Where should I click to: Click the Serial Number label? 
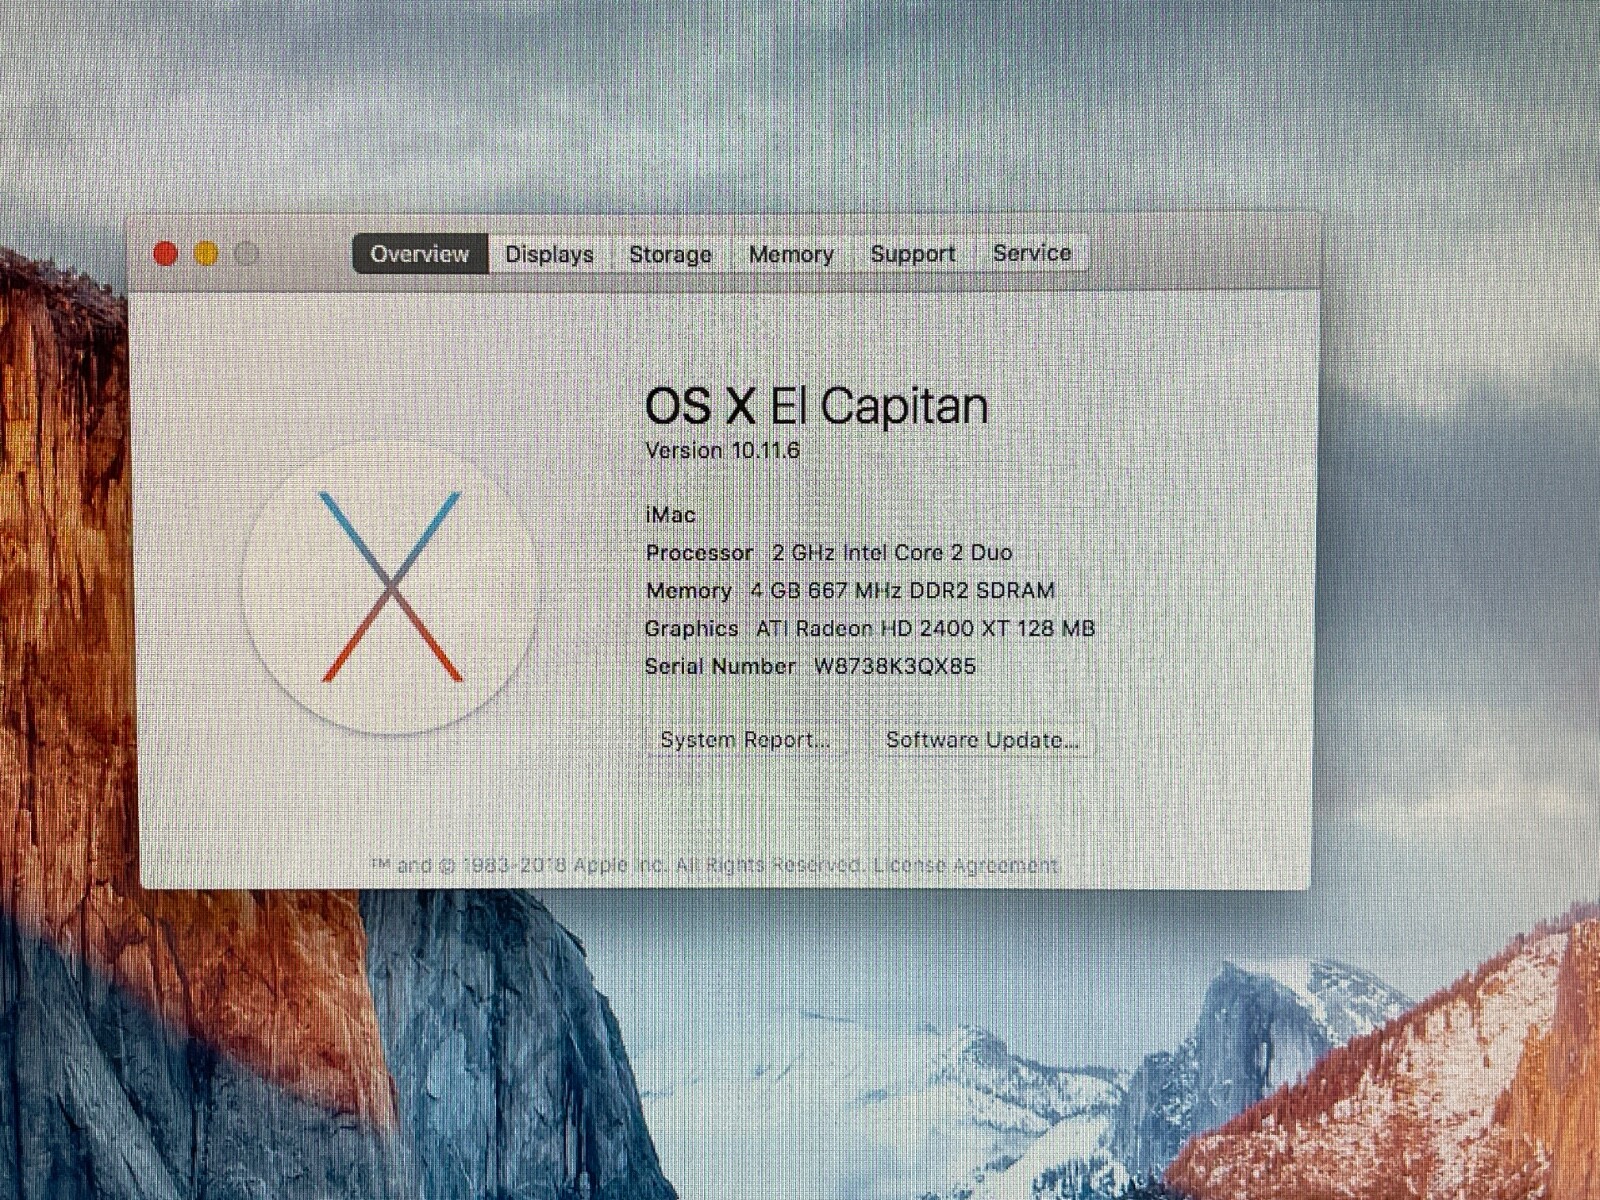pyautogui.click(x=720, y=666)
